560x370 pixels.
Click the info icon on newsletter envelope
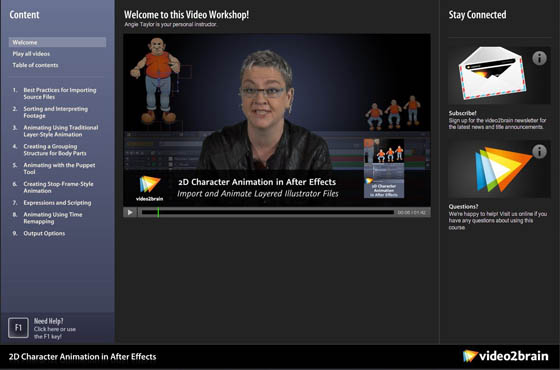tap(539, 58)
